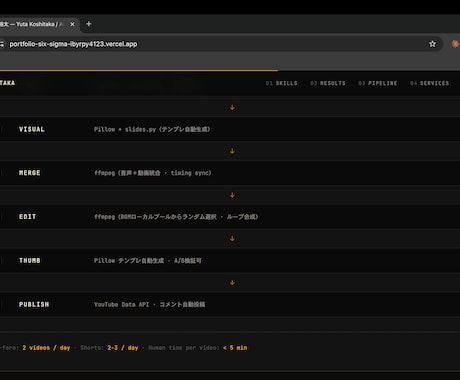Open the orange extension icon
Image resolution: width=460 pixels, height=380 pixels.
455,44
